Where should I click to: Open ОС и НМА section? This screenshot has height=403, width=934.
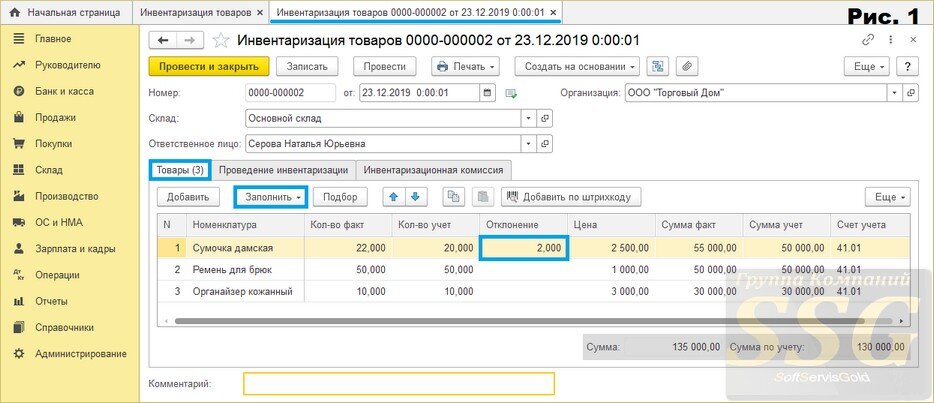point(58,222)
